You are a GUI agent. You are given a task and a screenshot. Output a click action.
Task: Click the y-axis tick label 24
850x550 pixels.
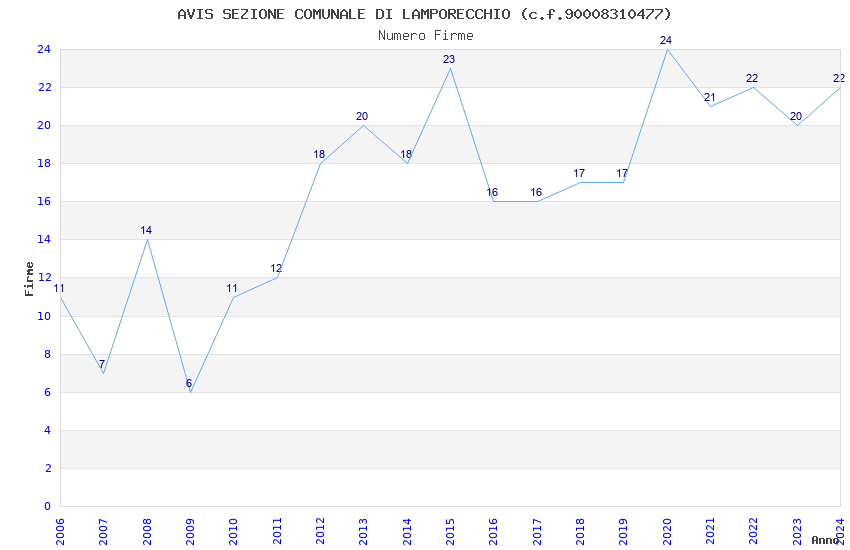tap(44, 49)
